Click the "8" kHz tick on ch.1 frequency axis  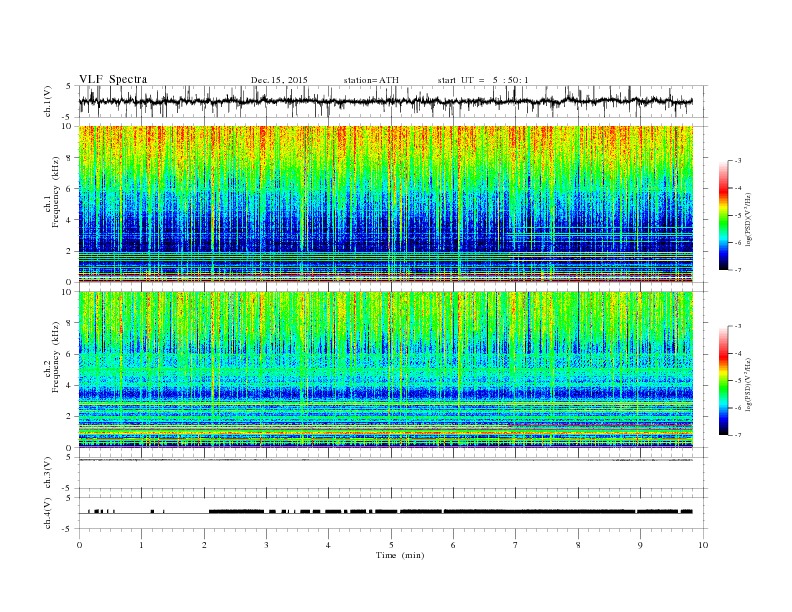click(69, 158)
